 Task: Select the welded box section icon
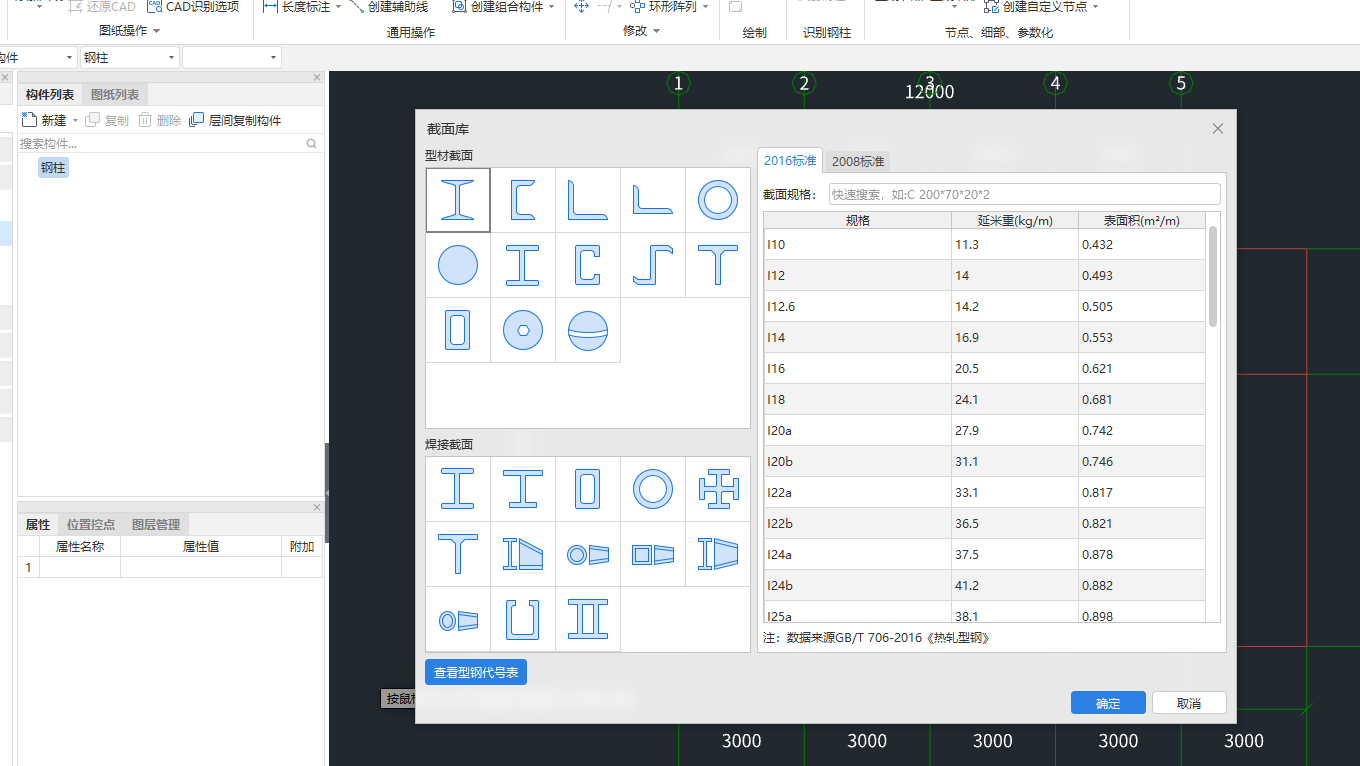click(x=588, y=489)
